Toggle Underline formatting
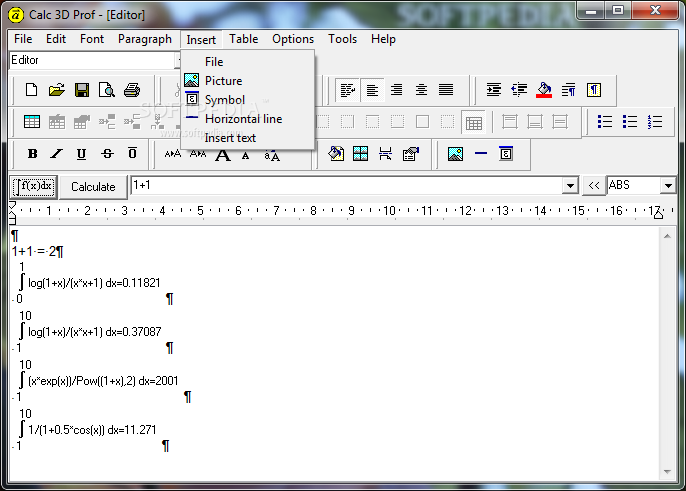Viewport: 686px width, 491px height. tap(81, 154)
